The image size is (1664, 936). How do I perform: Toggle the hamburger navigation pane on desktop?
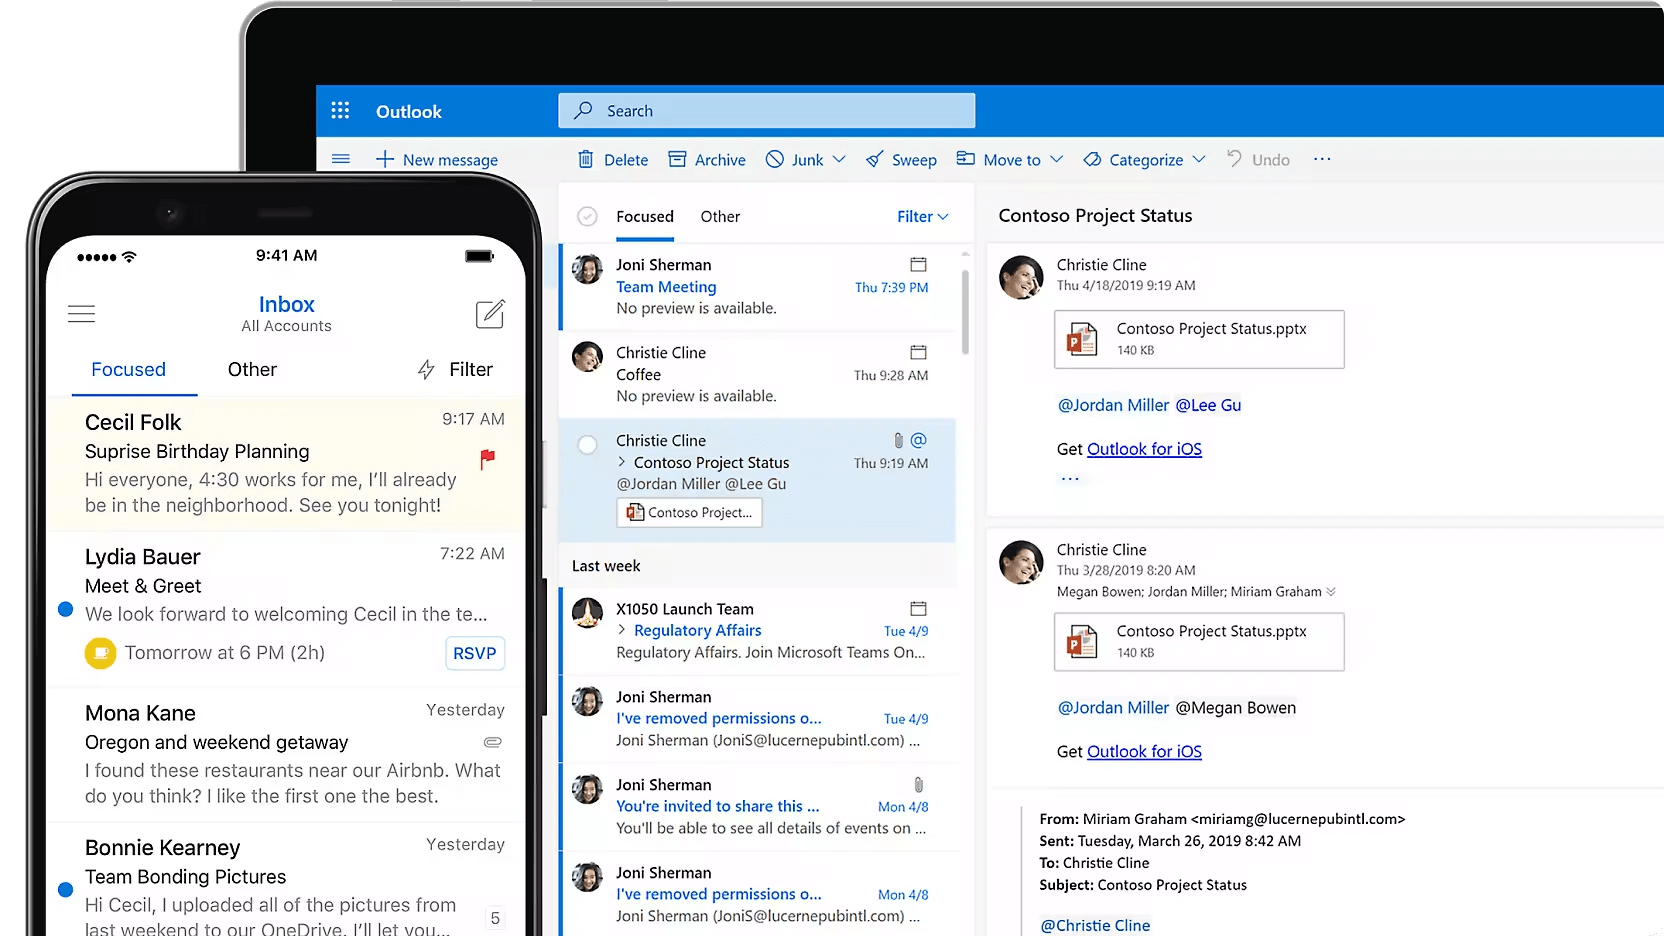pyautogui.click(x=341, y=159)
